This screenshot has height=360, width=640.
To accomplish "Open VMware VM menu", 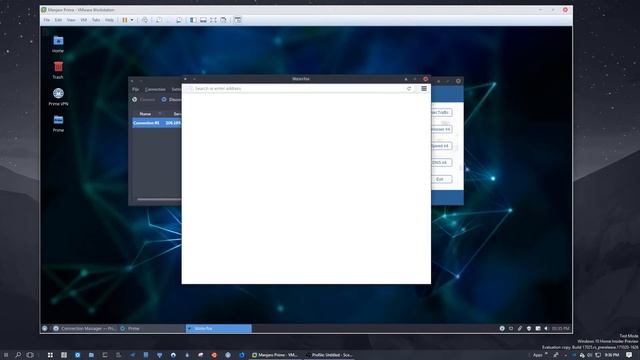I will coord(84,20).
